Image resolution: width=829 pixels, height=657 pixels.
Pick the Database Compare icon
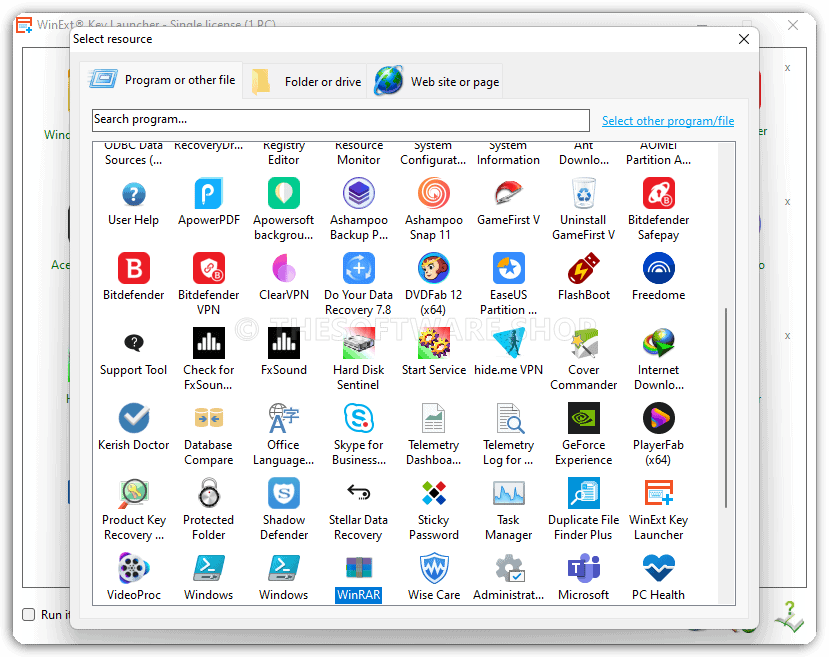click(x=209, y=418)
